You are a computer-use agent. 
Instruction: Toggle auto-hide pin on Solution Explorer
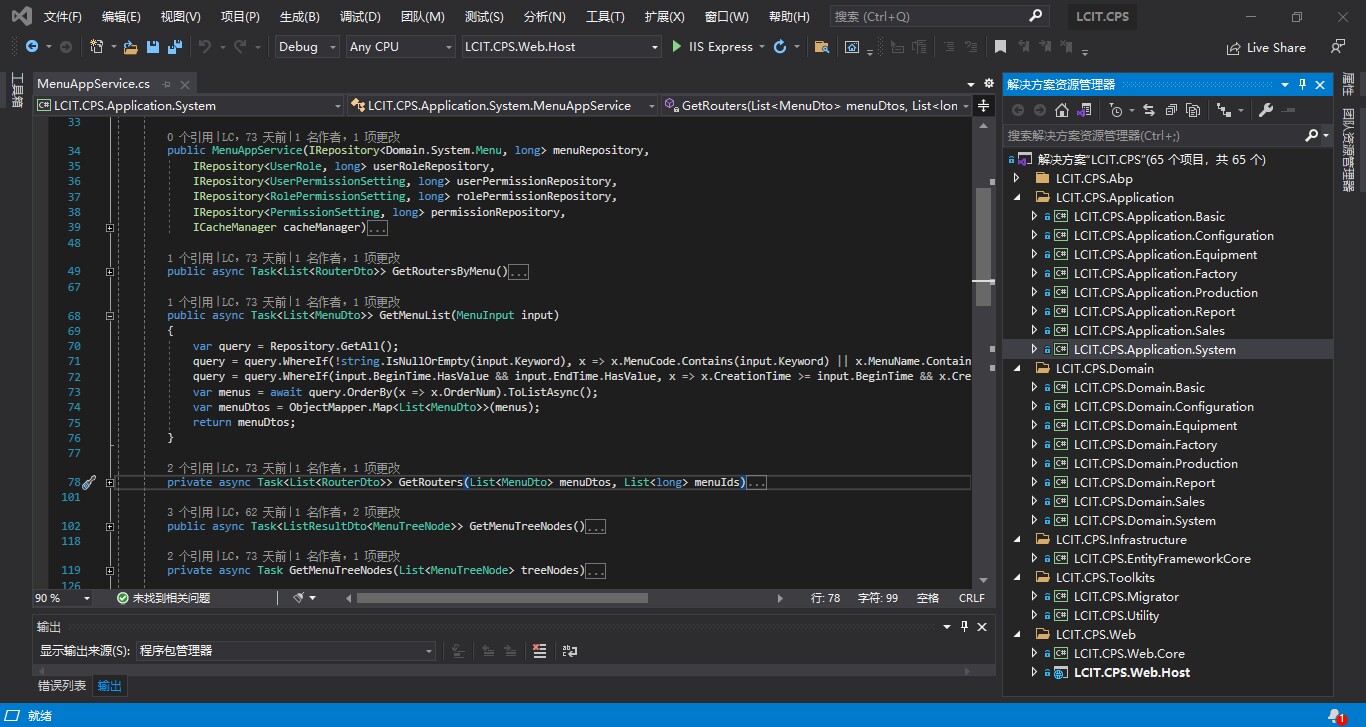1302,85
